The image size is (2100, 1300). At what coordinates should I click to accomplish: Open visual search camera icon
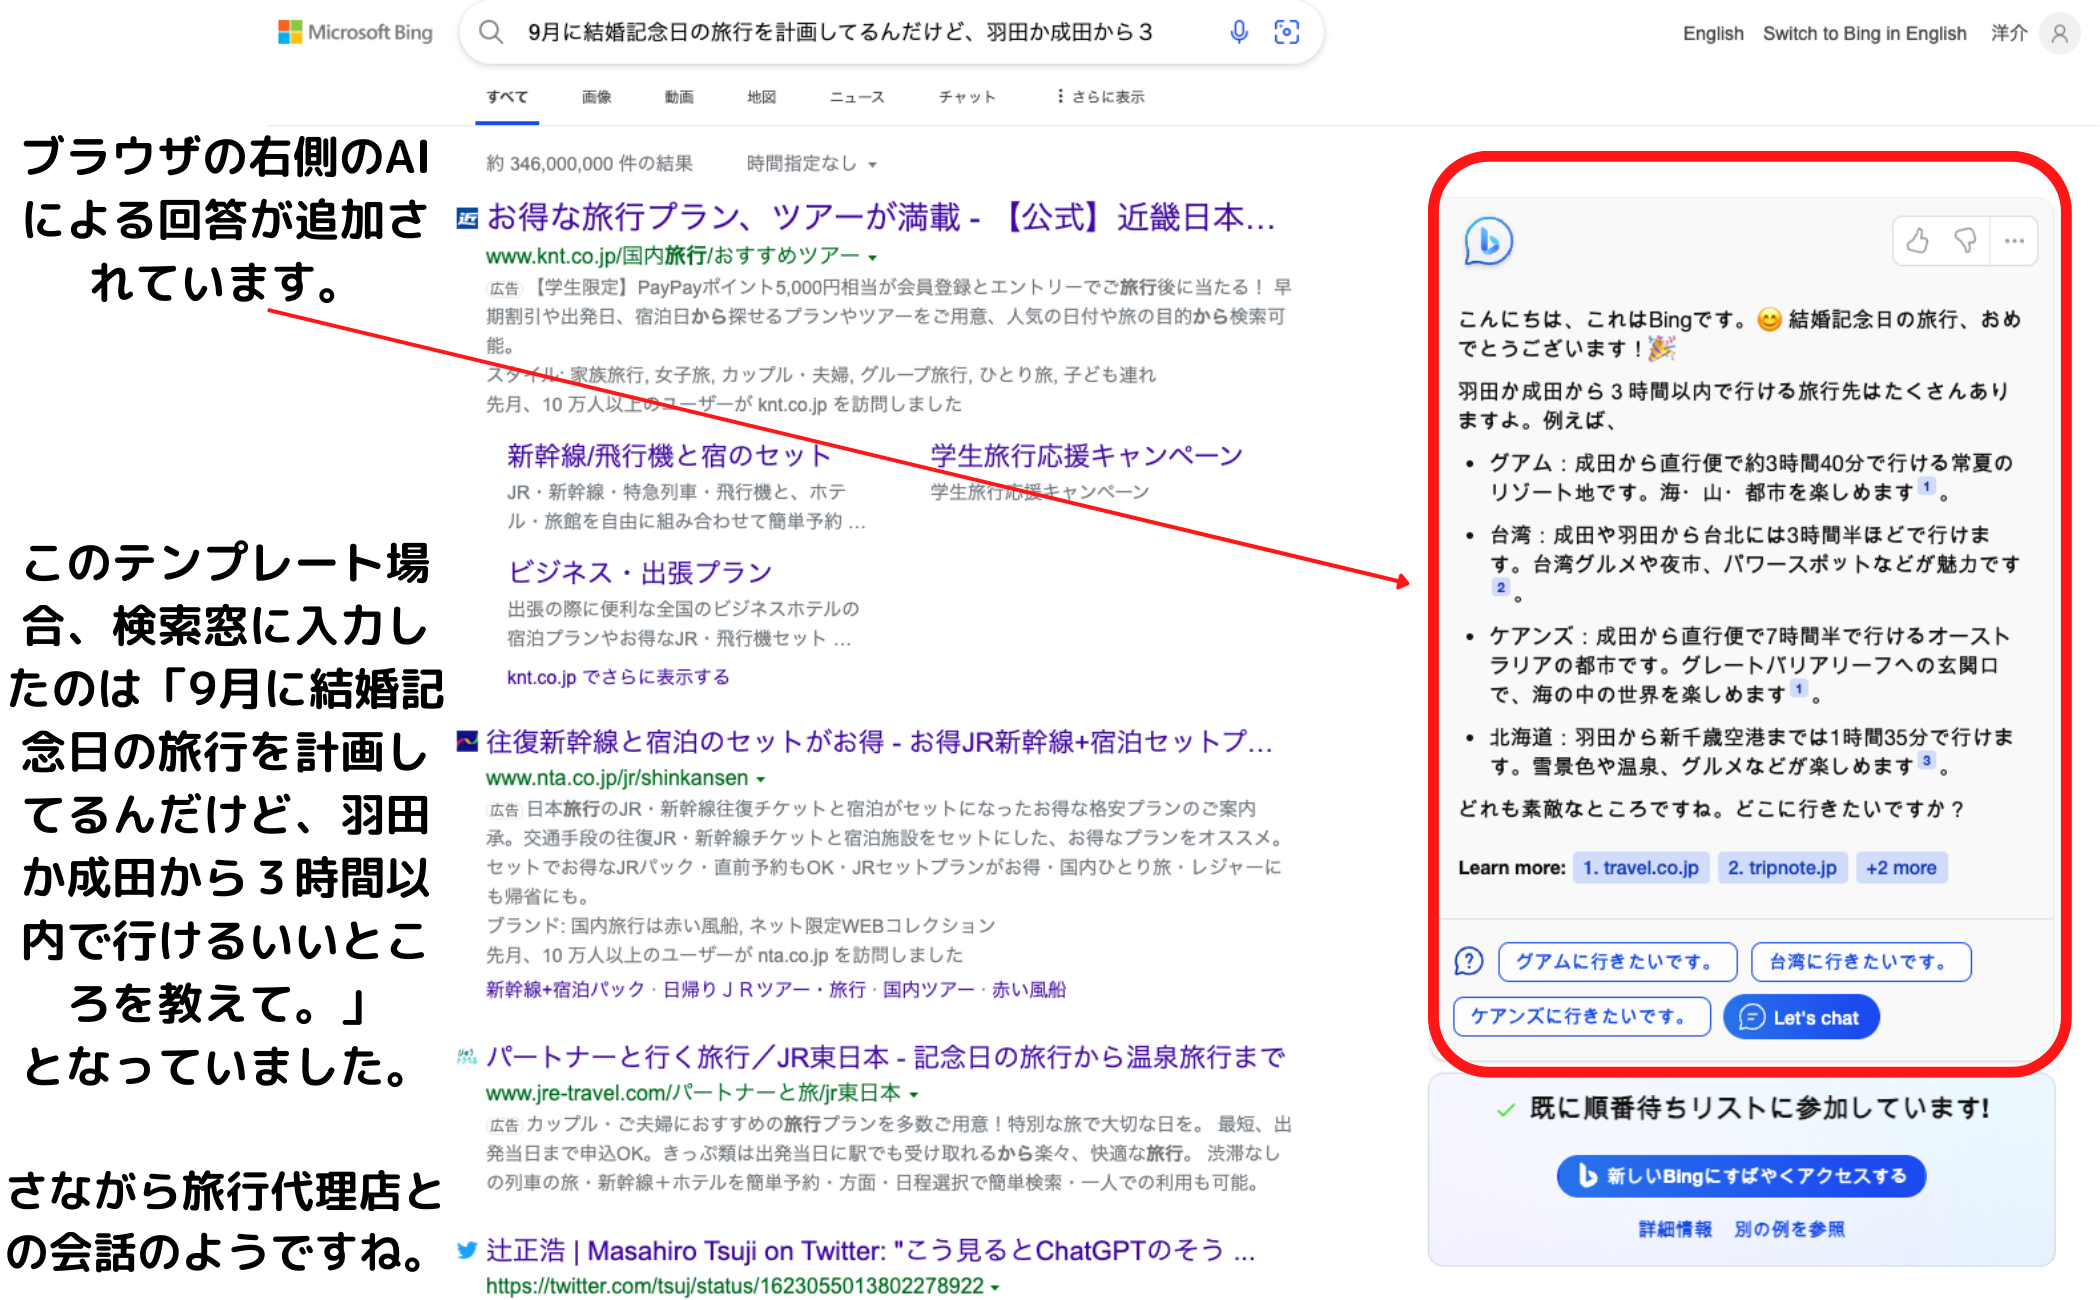[1286, 32]
